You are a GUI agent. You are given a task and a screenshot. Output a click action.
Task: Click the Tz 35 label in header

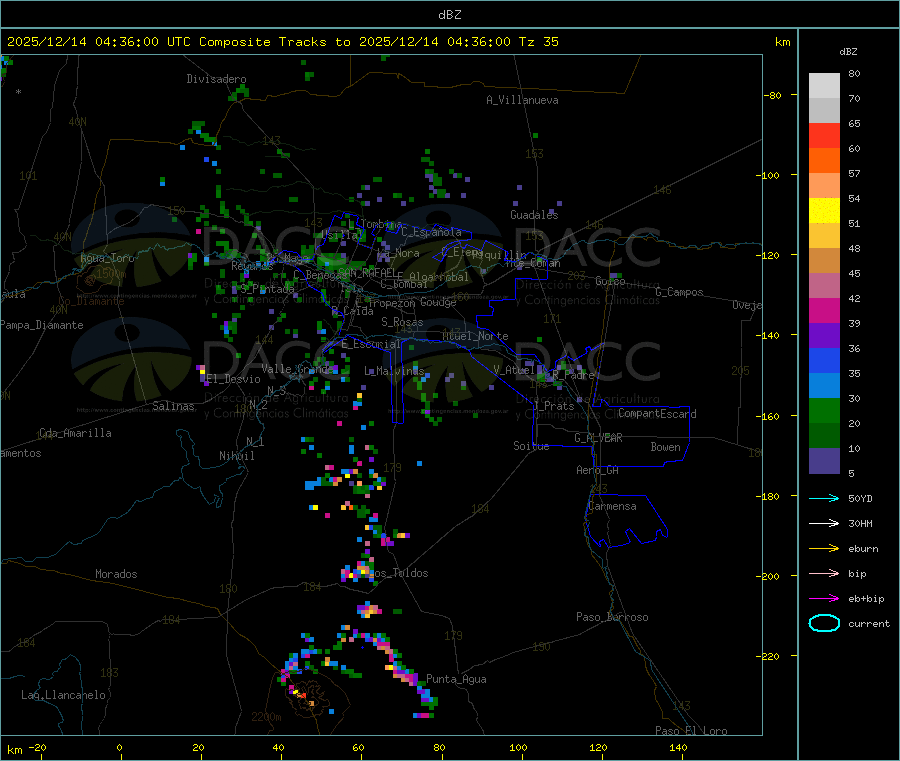[538, 42]
